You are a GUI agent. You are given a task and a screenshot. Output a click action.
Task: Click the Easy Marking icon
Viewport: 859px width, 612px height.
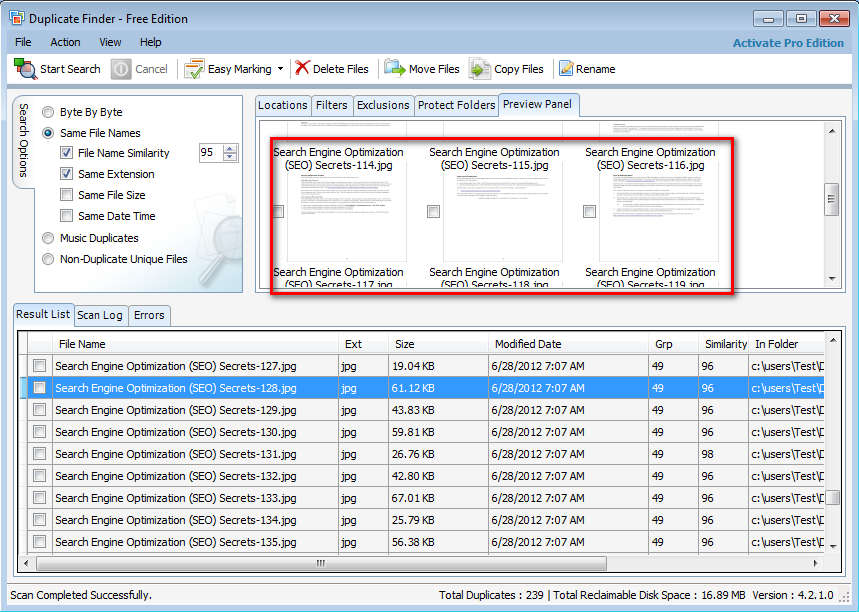pos(194,69)
